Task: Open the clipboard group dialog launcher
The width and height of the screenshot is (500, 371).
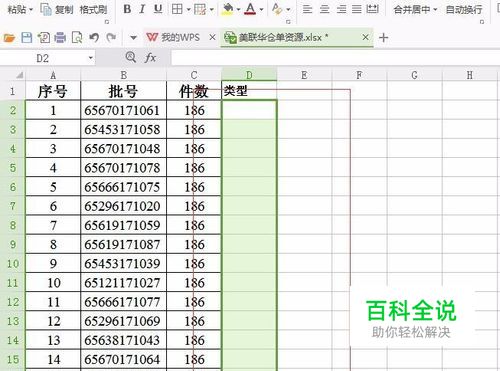Action: point(107,22)
